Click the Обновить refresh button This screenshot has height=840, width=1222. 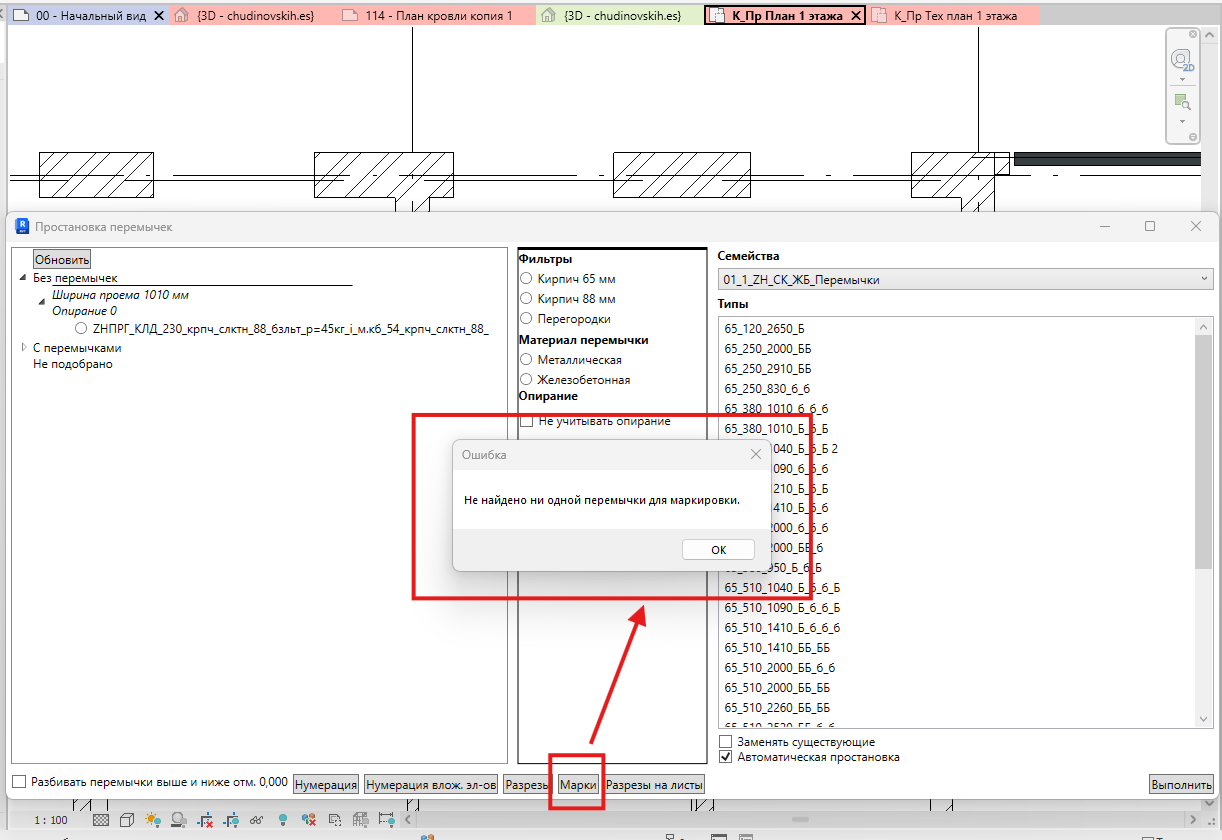pyautogui.click(x=62, y=259)
